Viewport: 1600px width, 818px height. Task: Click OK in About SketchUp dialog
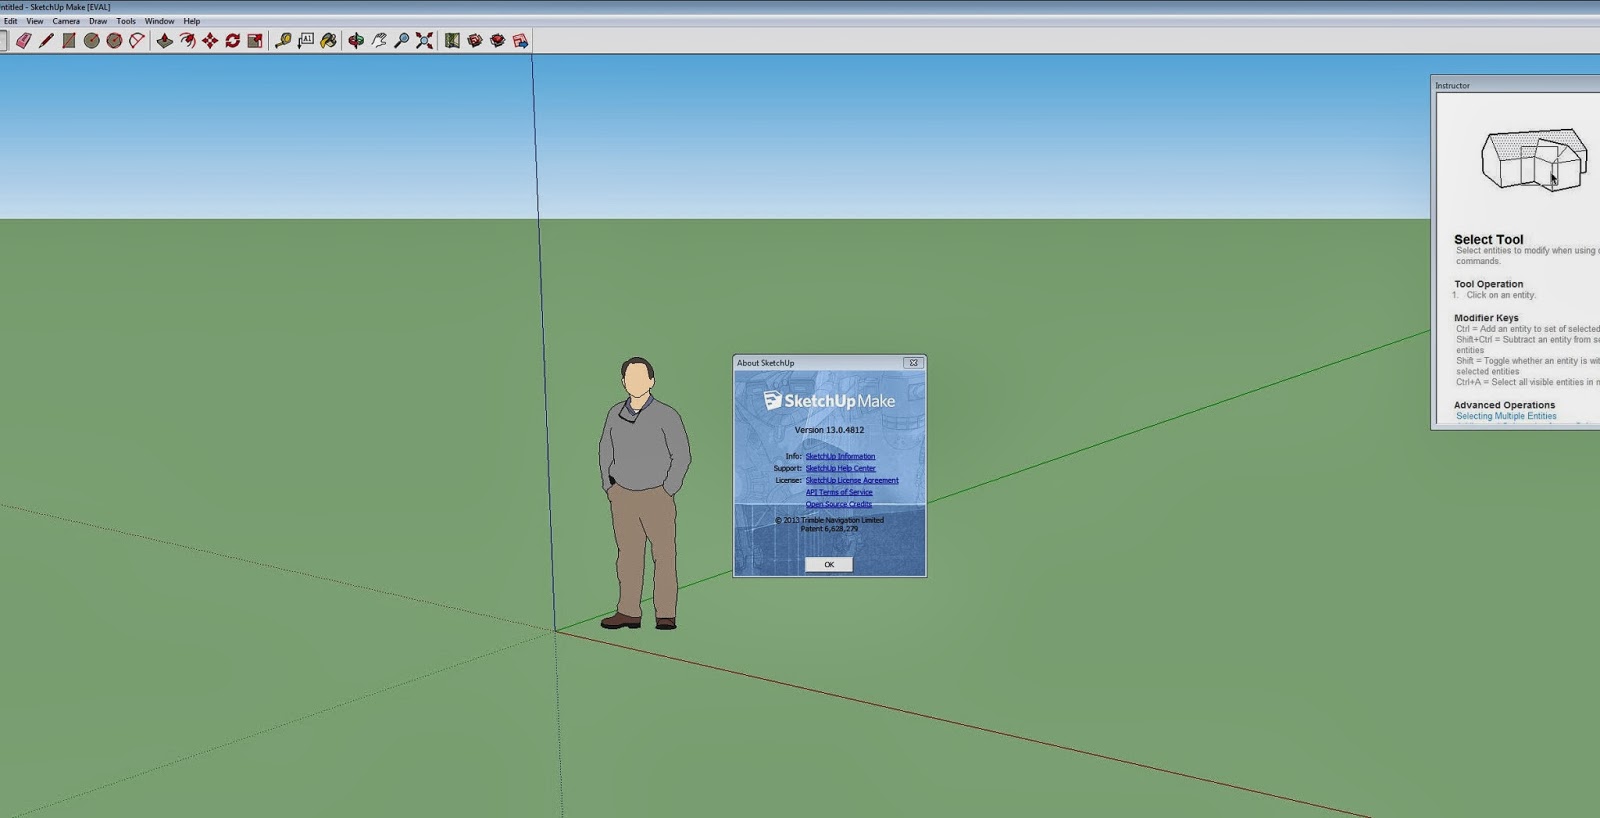(829, 564)
